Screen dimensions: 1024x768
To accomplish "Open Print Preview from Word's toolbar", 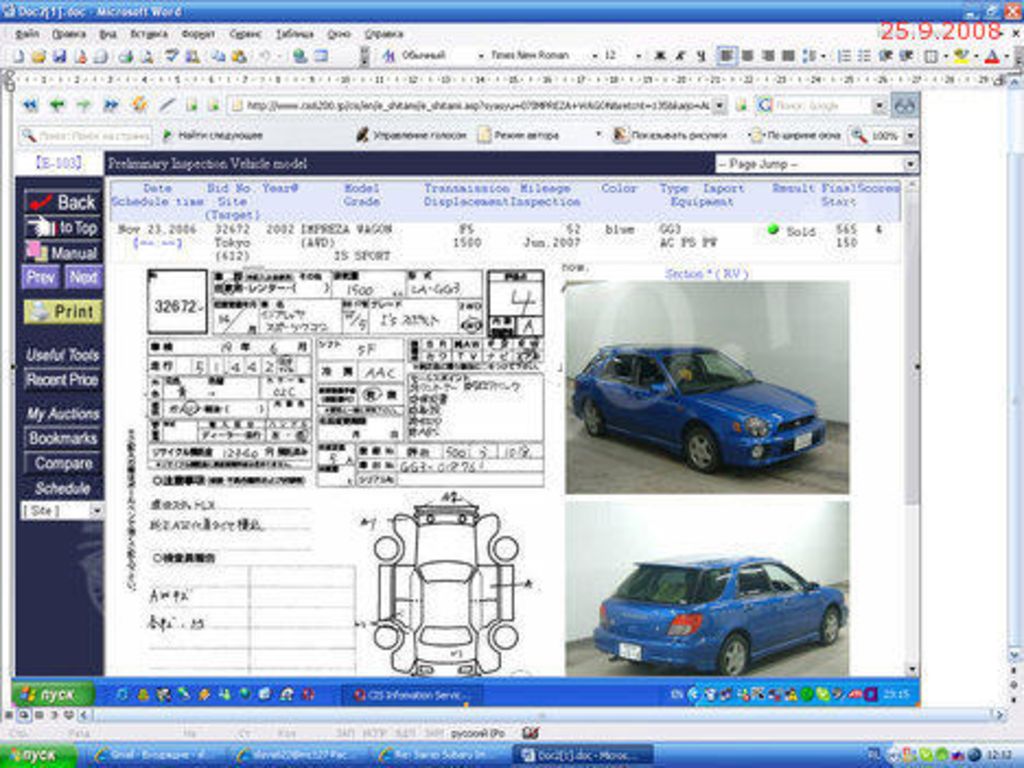I will (x=147, y=57).
